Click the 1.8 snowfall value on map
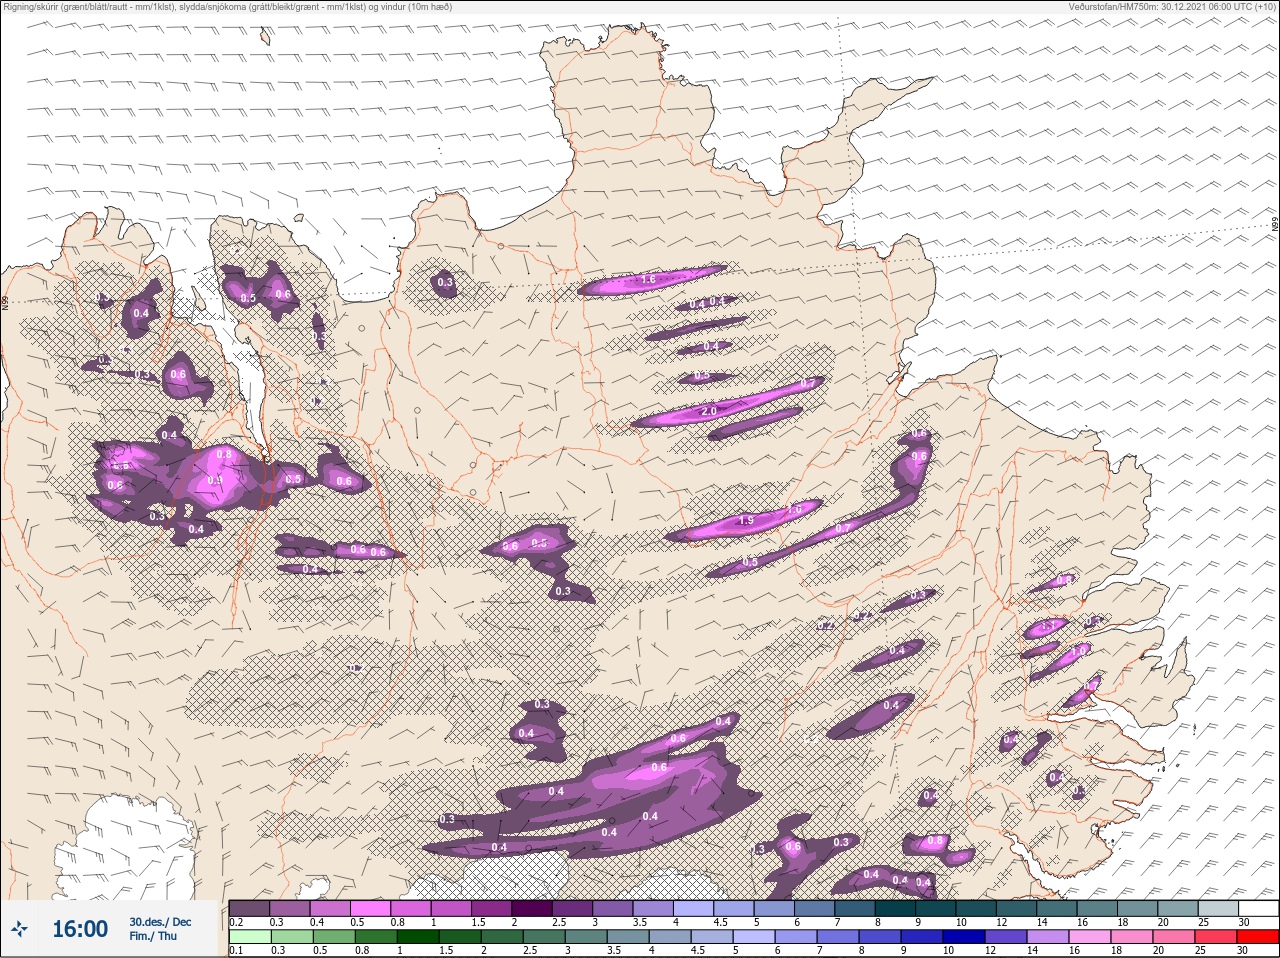 point(648,280)
